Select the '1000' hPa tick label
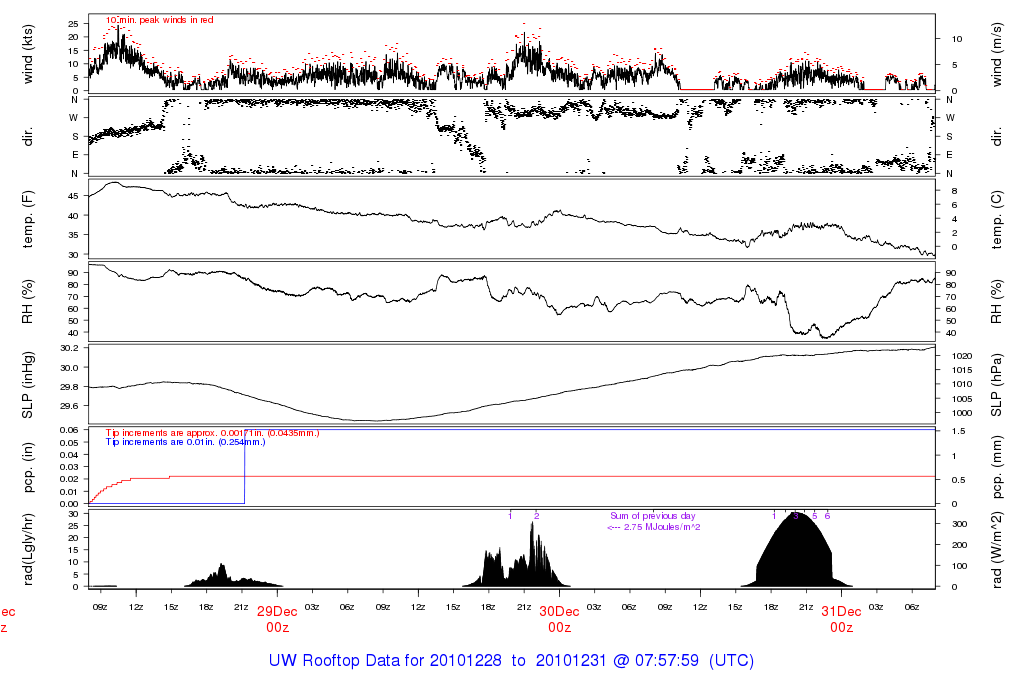Image resolution: width=1024 pixels, height=700 pixels. coord(962,413)
